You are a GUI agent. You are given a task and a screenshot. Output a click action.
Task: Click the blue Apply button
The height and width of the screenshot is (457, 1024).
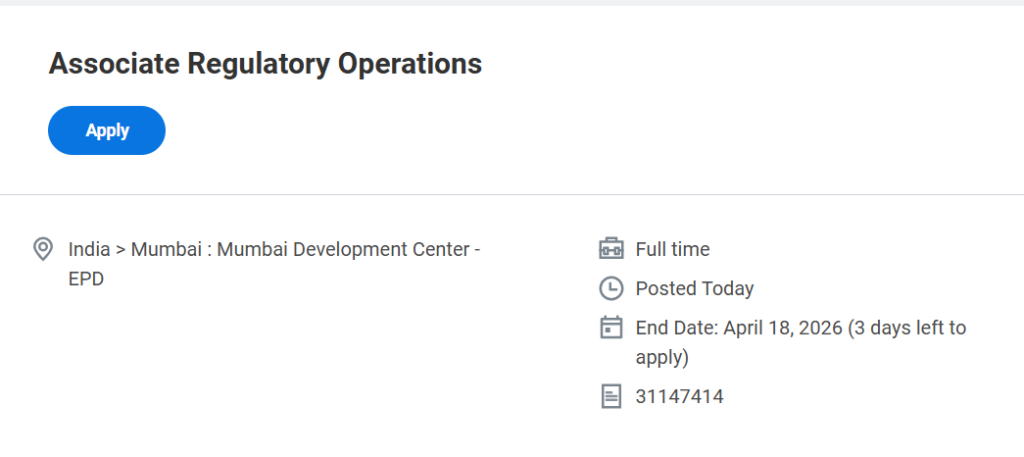tap(107, 131)
